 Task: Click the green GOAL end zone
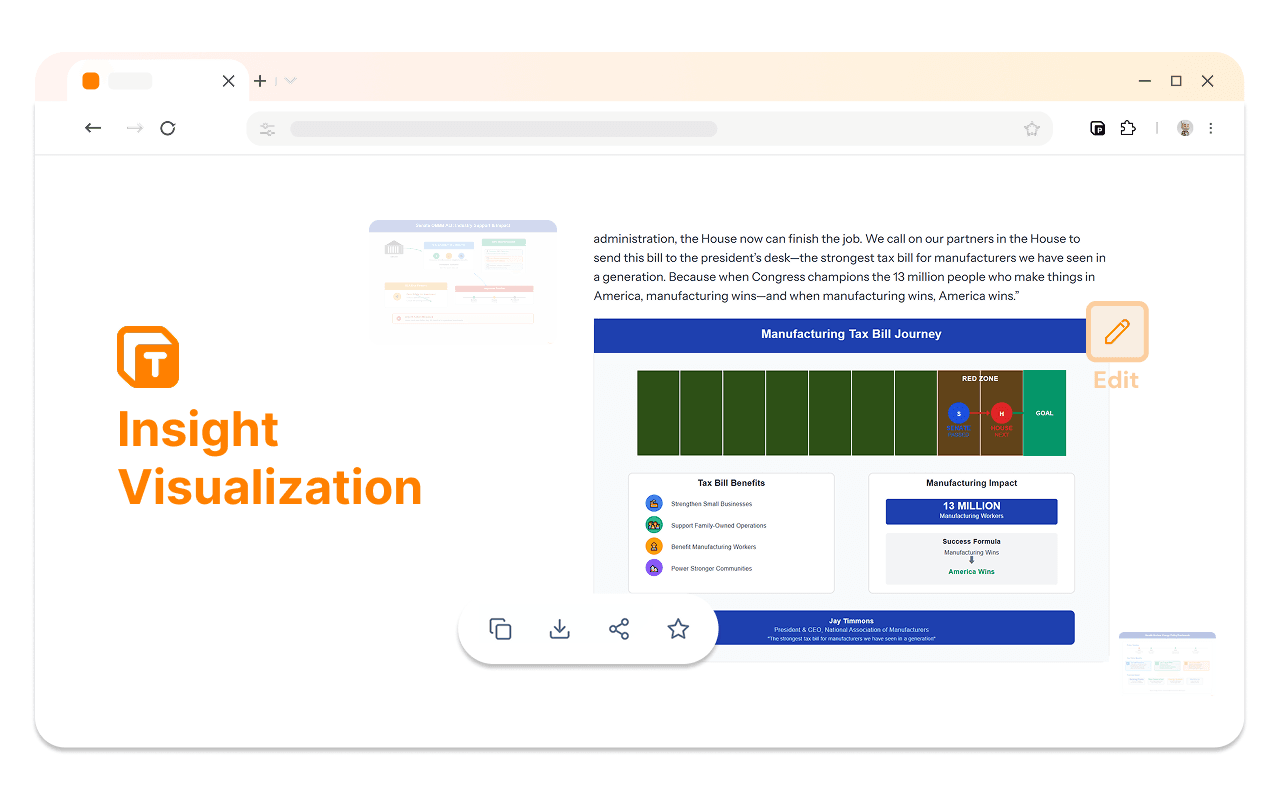[1044, 413]
